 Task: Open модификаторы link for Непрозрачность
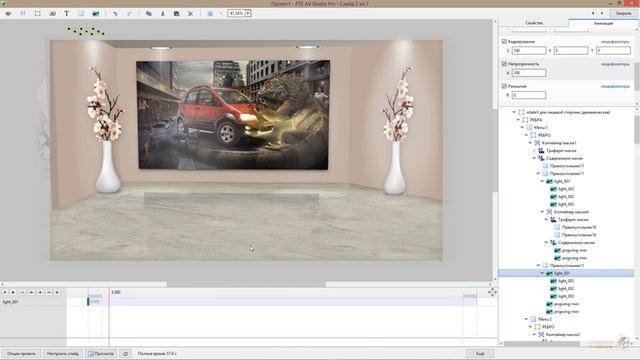615,64
